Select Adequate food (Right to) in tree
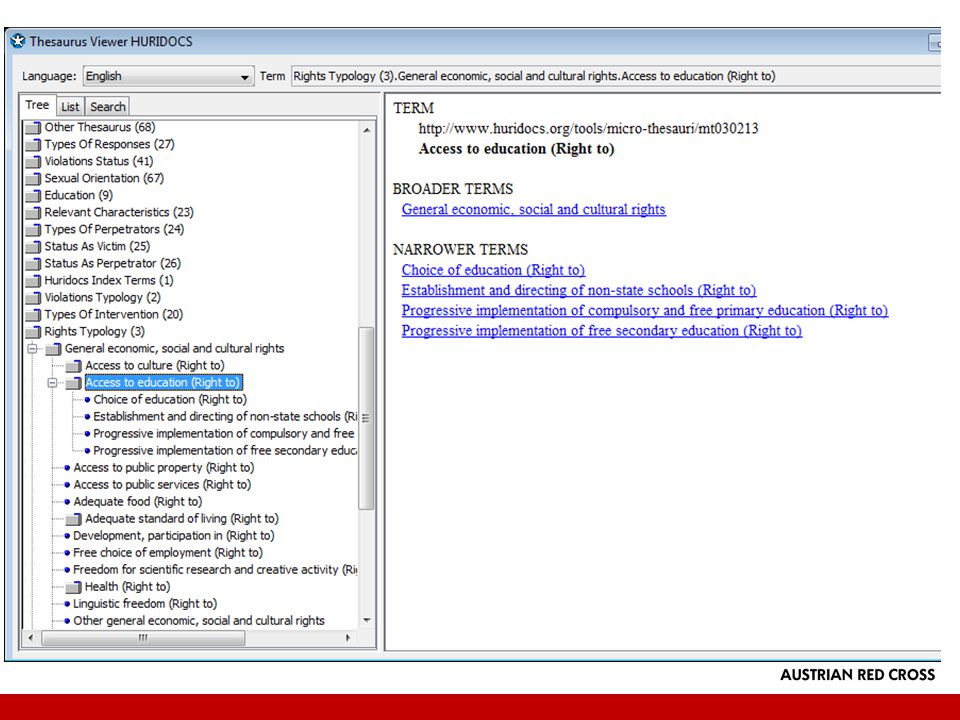 pyautogui.click(x=138, y=502)
